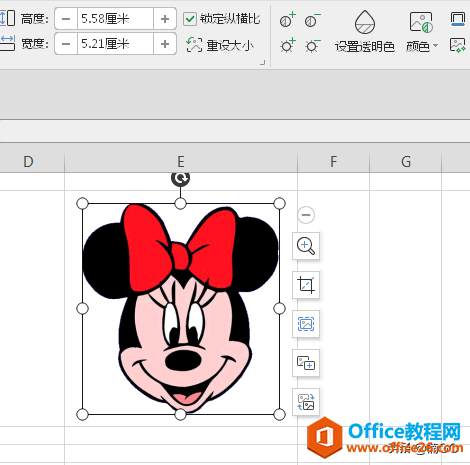Increase the image width value
The image size is (470, 465).
click(x=165, y=44)
